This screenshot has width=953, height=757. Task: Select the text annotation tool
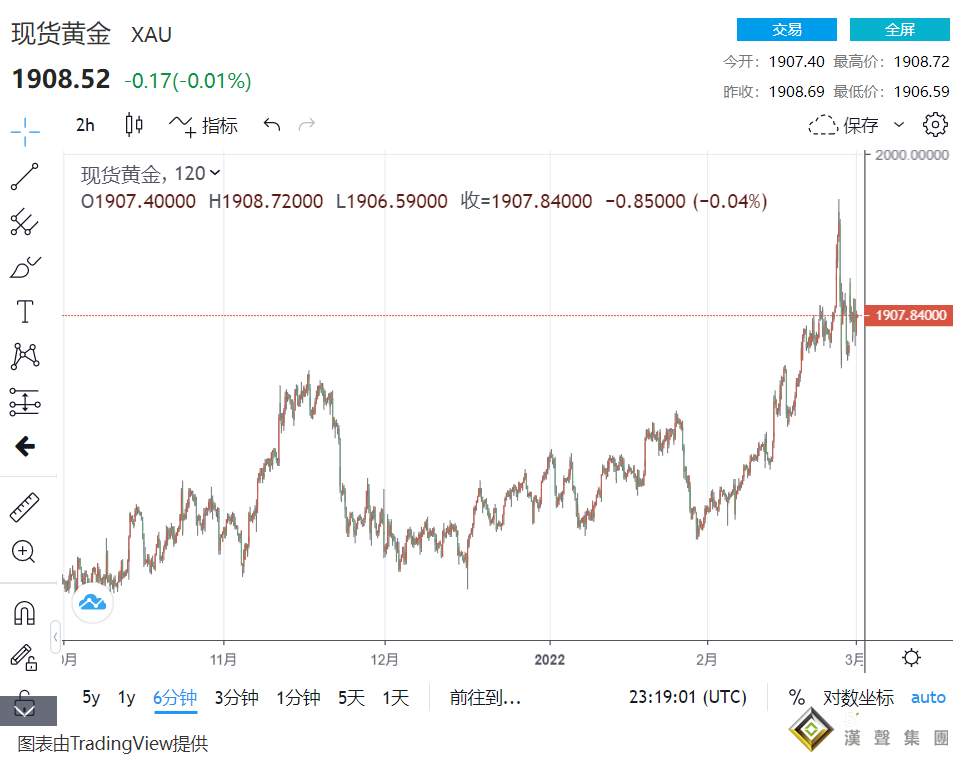click(25, 312)
